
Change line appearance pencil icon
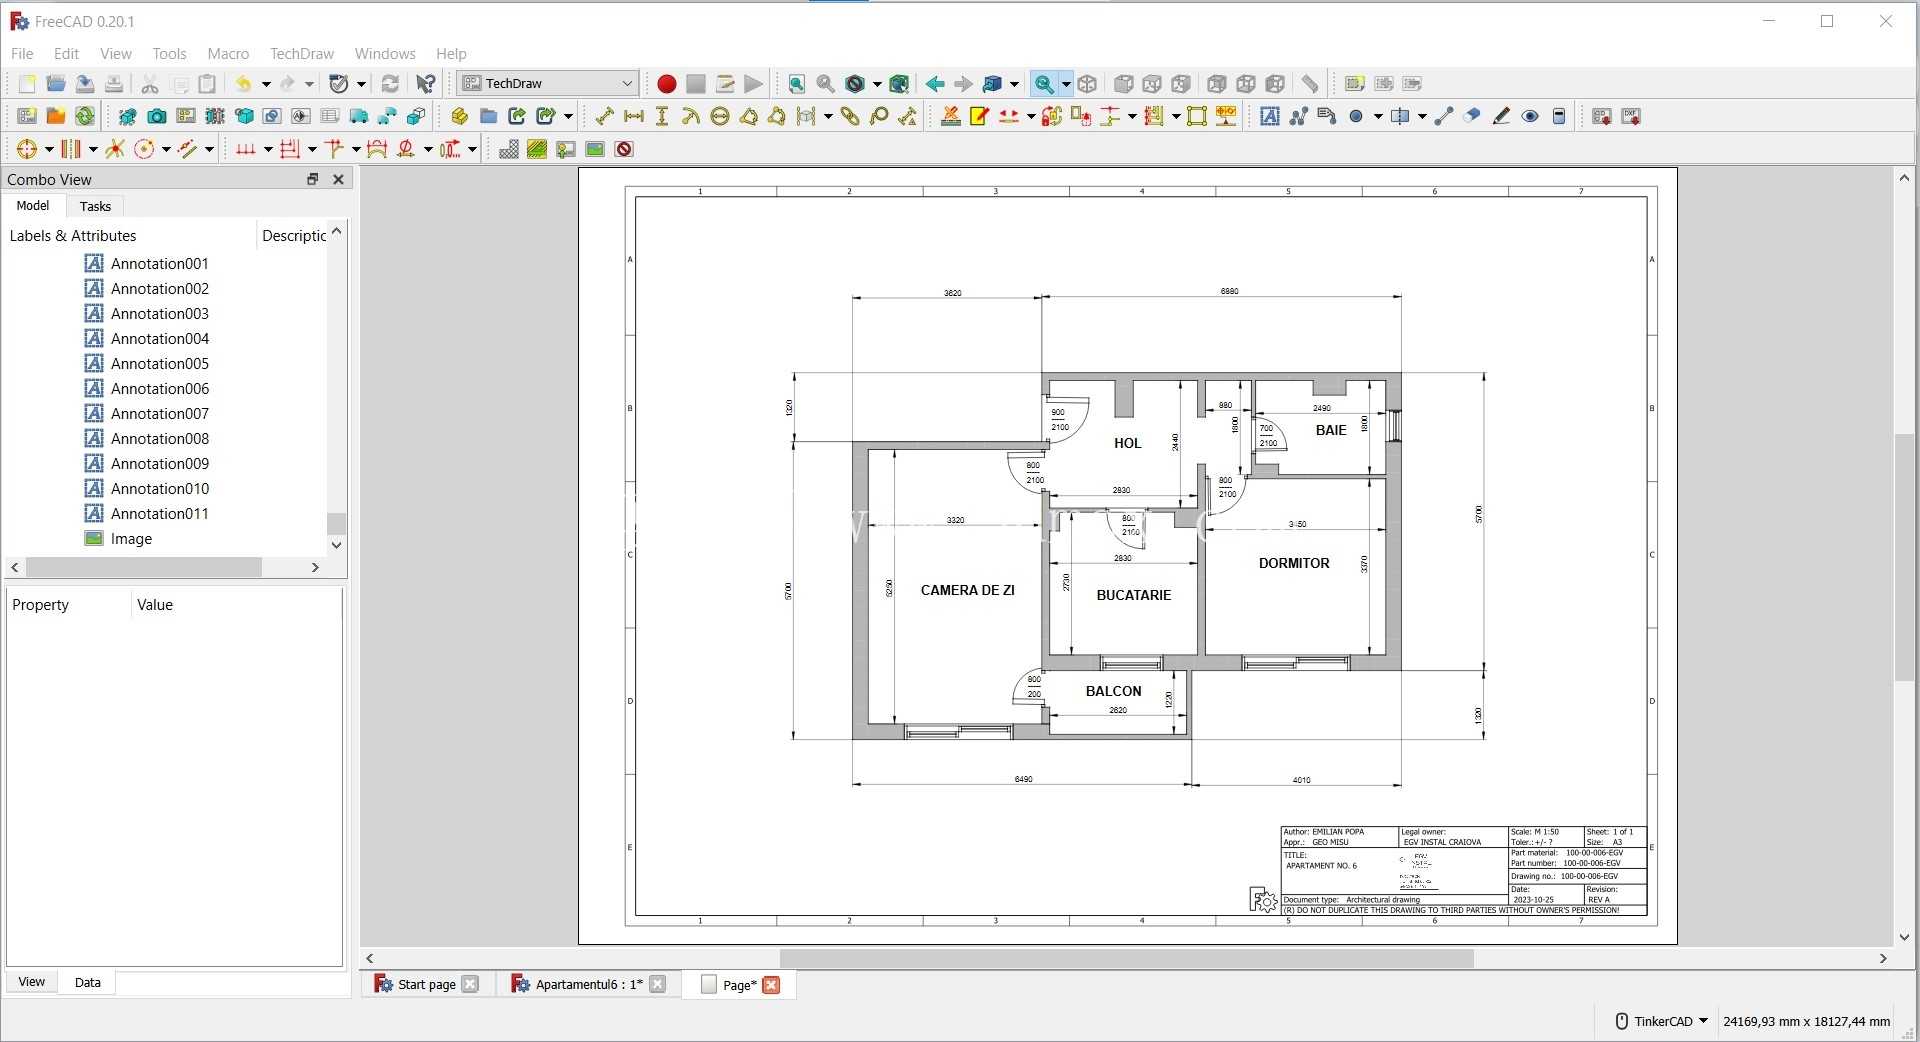point(1501,116)
